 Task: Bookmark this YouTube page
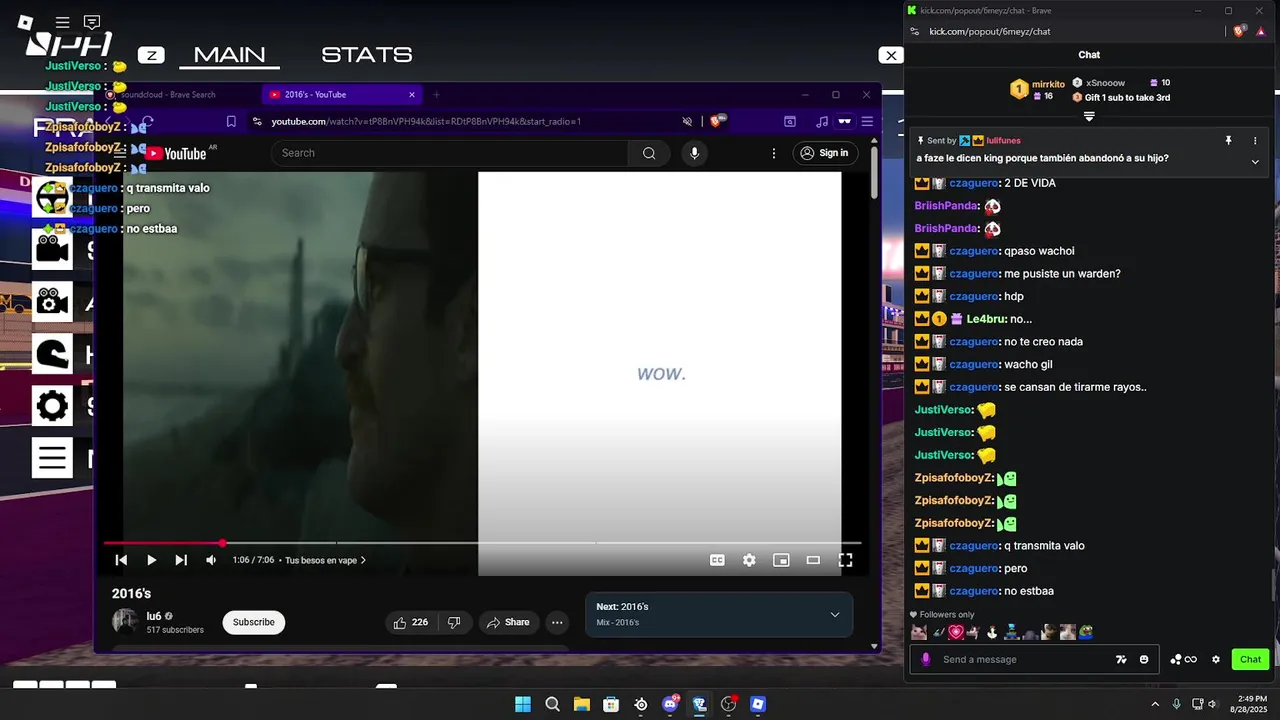coord(231,121)
